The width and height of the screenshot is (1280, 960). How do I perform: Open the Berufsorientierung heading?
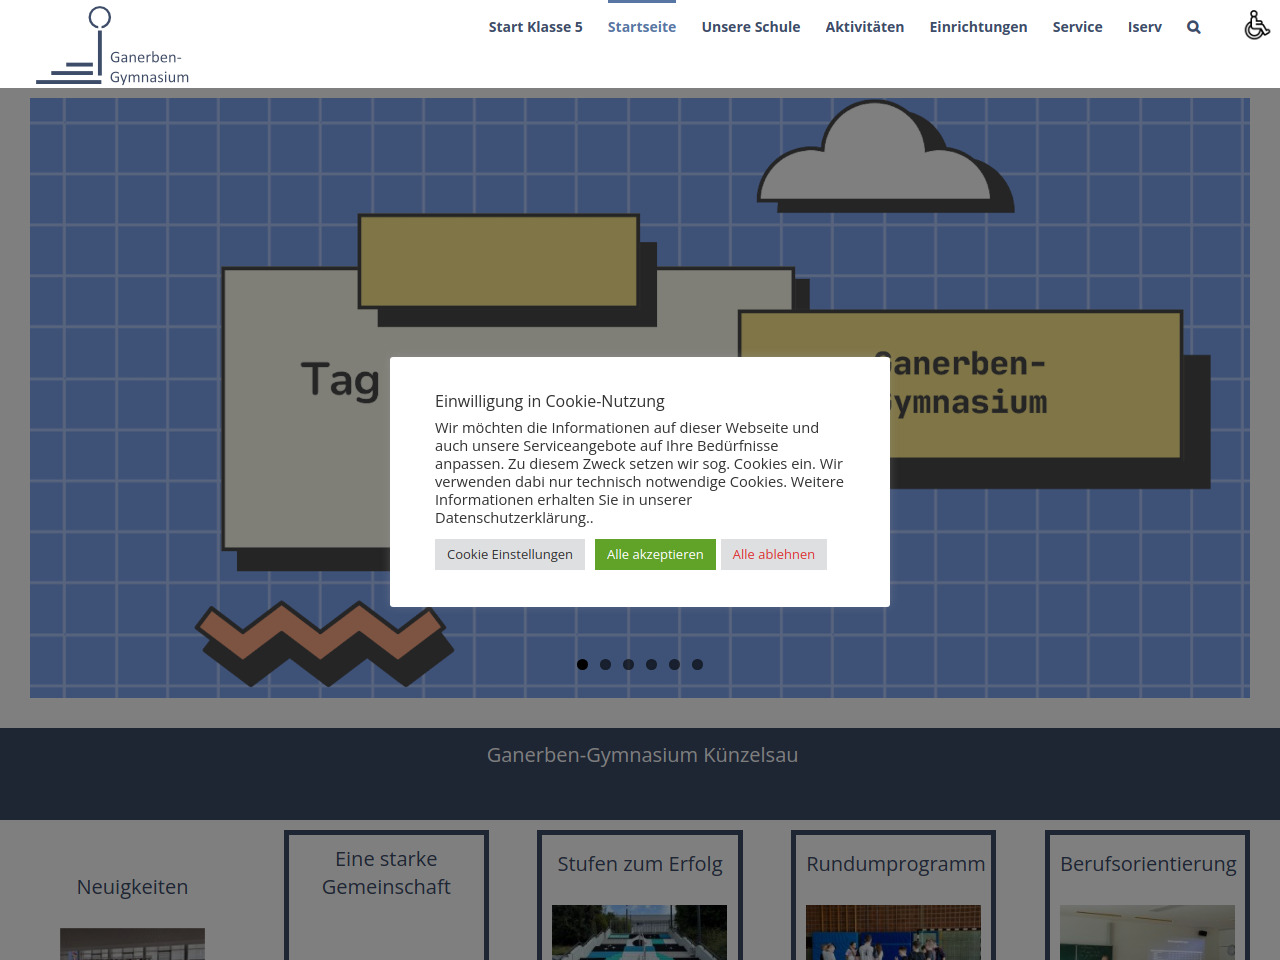(x=1147, y=864)
